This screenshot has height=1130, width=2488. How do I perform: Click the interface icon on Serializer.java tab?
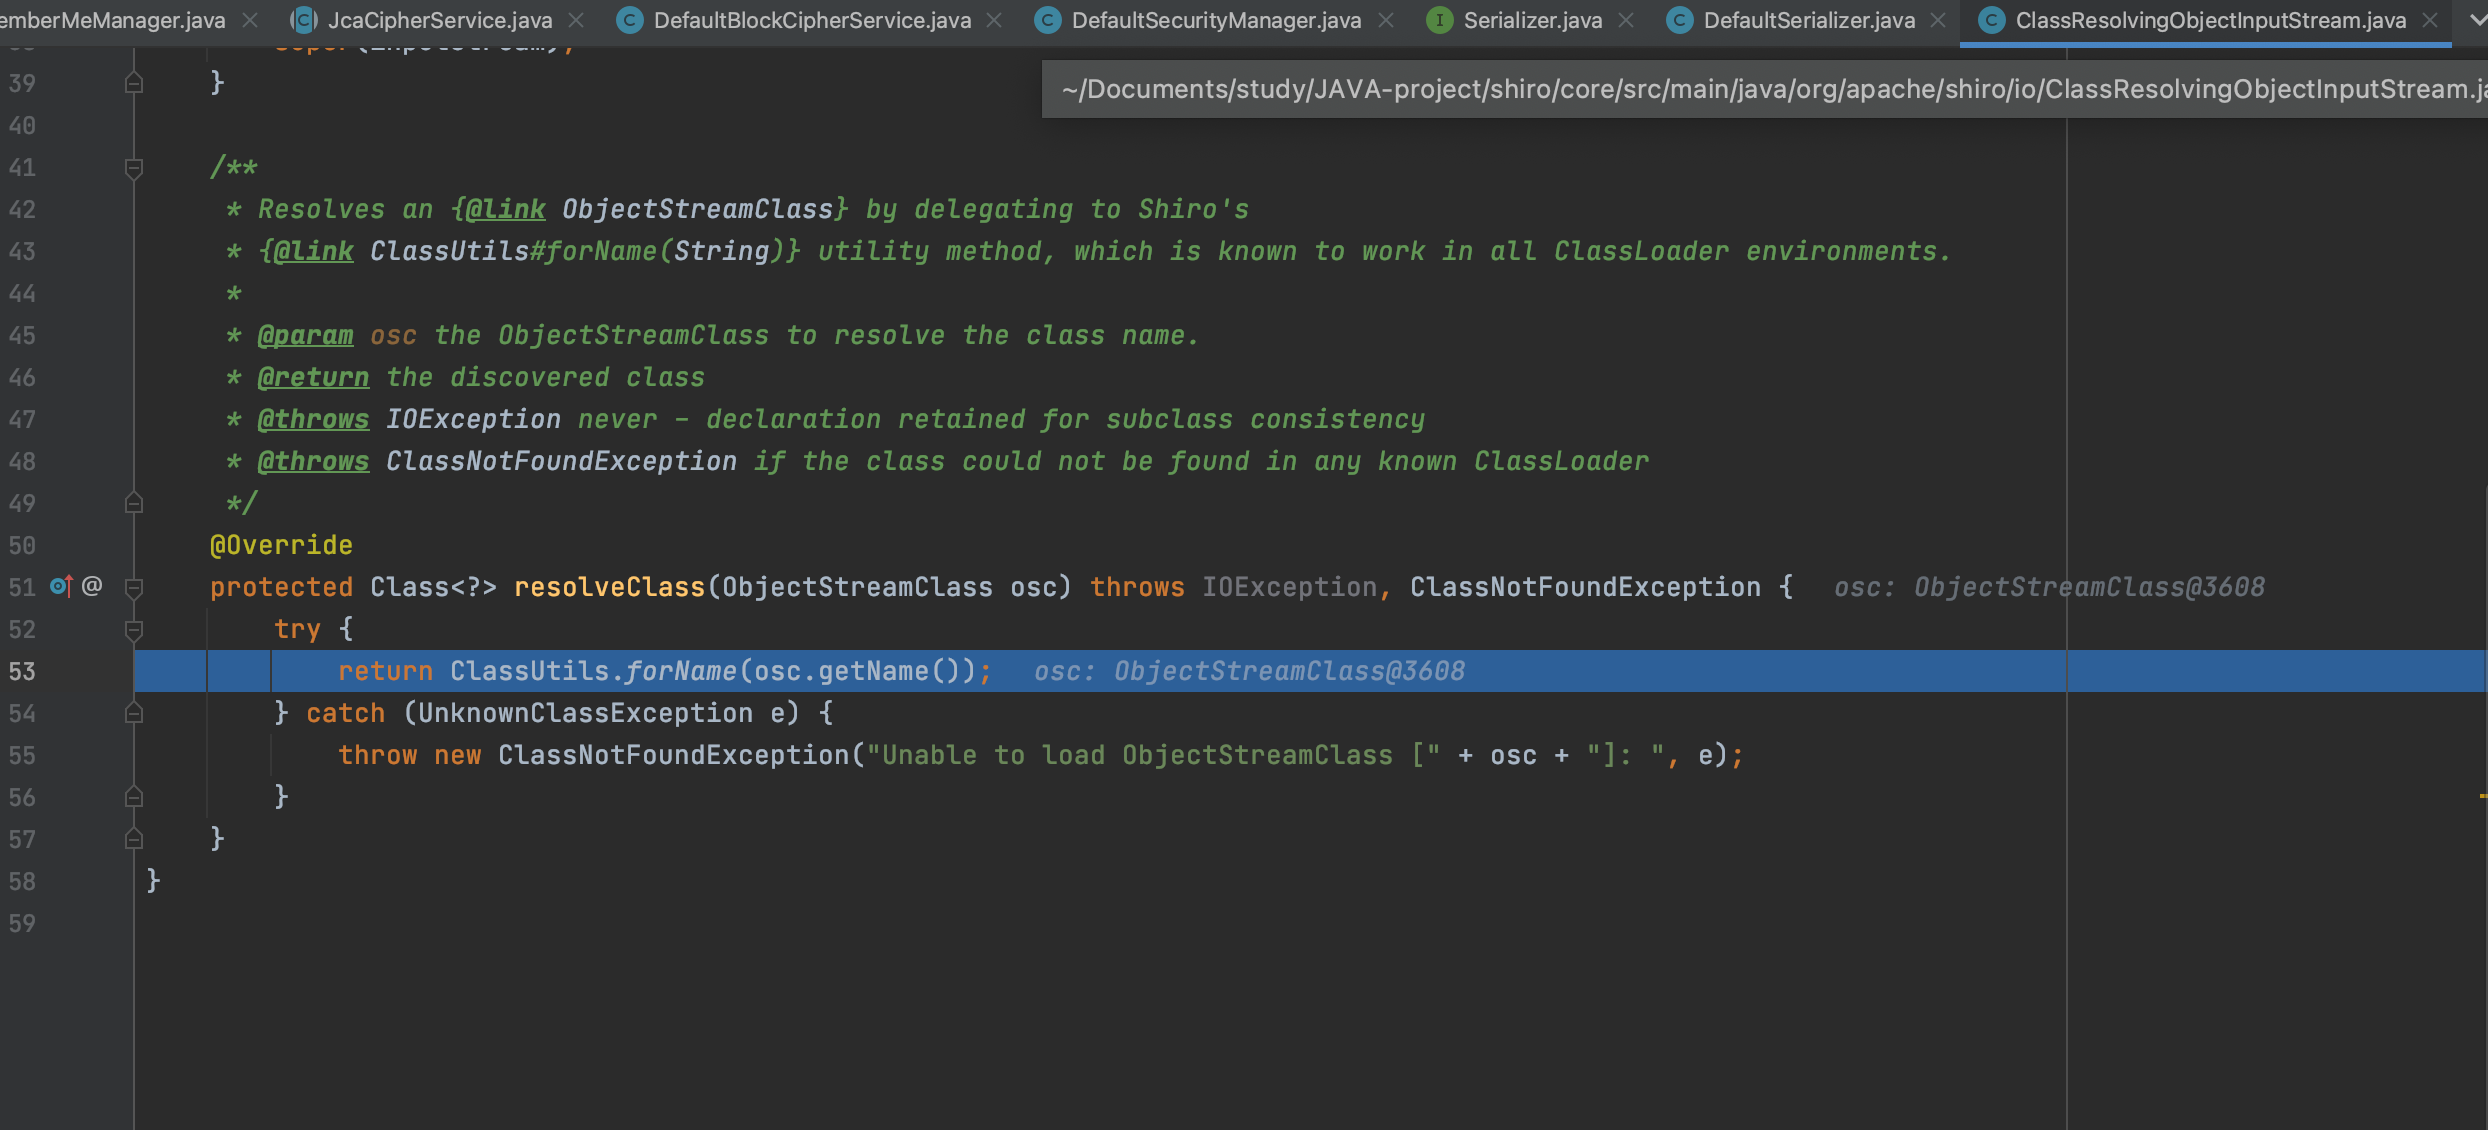(1439, 20)
